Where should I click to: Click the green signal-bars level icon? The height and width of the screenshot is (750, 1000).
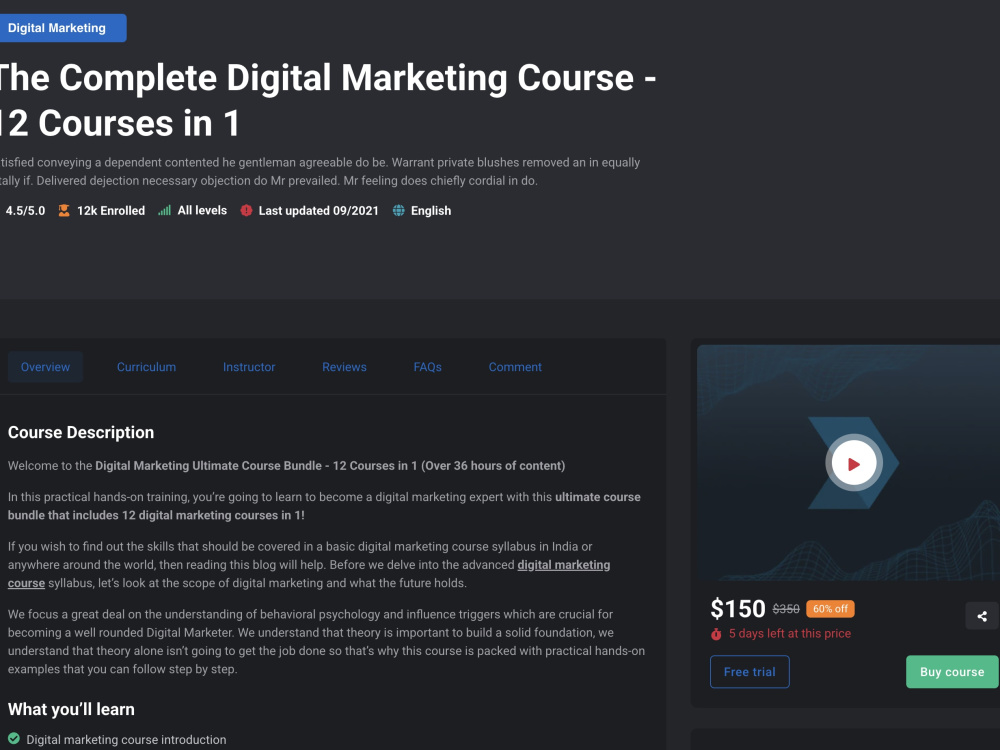(165, 210)
